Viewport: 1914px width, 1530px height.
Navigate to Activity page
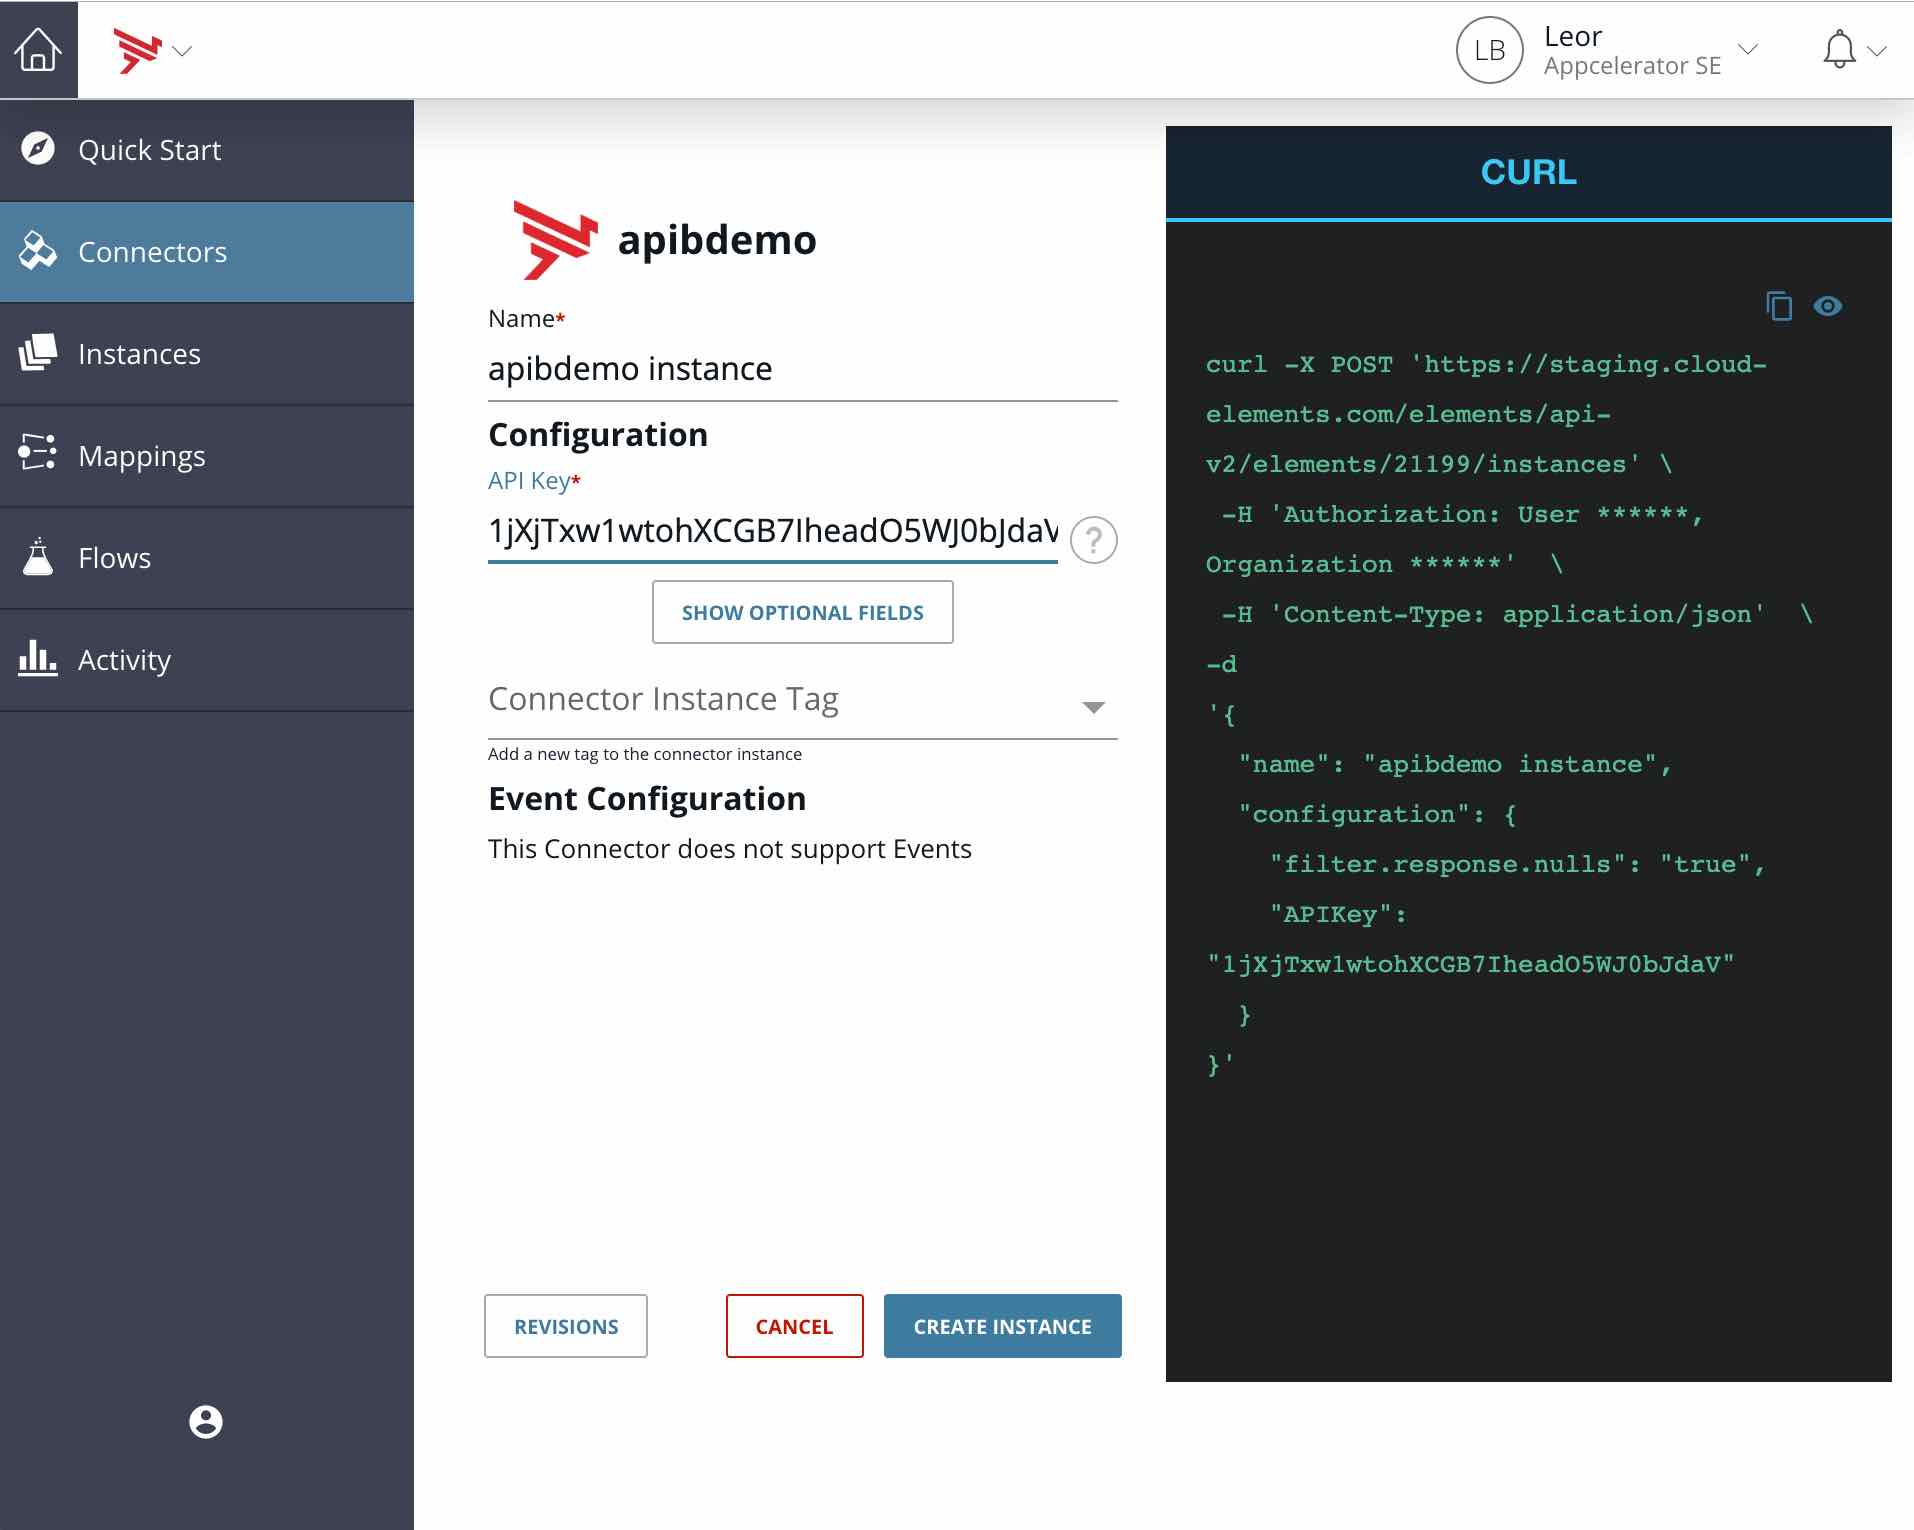coord(207,660)
